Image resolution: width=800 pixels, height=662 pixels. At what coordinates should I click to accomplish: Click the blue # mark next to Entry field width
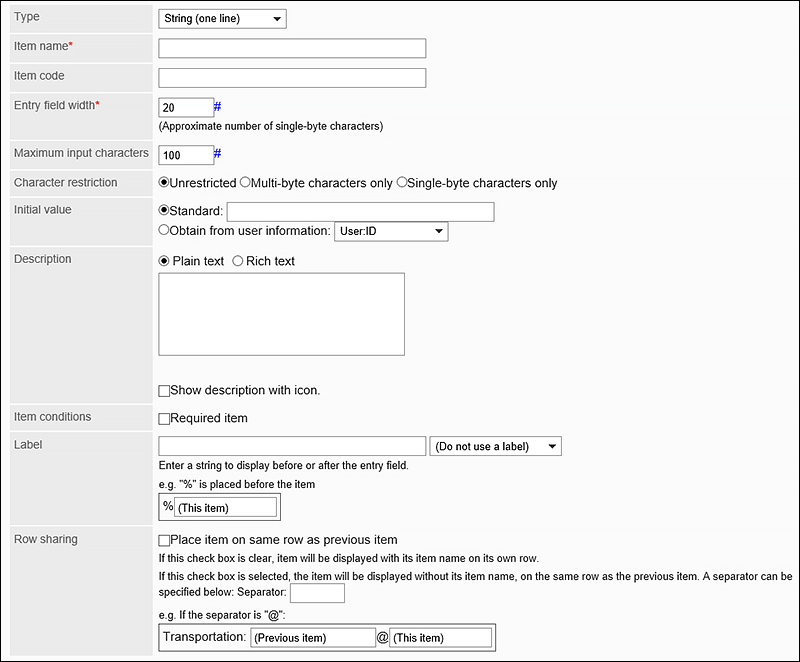(x=217, y=107)
